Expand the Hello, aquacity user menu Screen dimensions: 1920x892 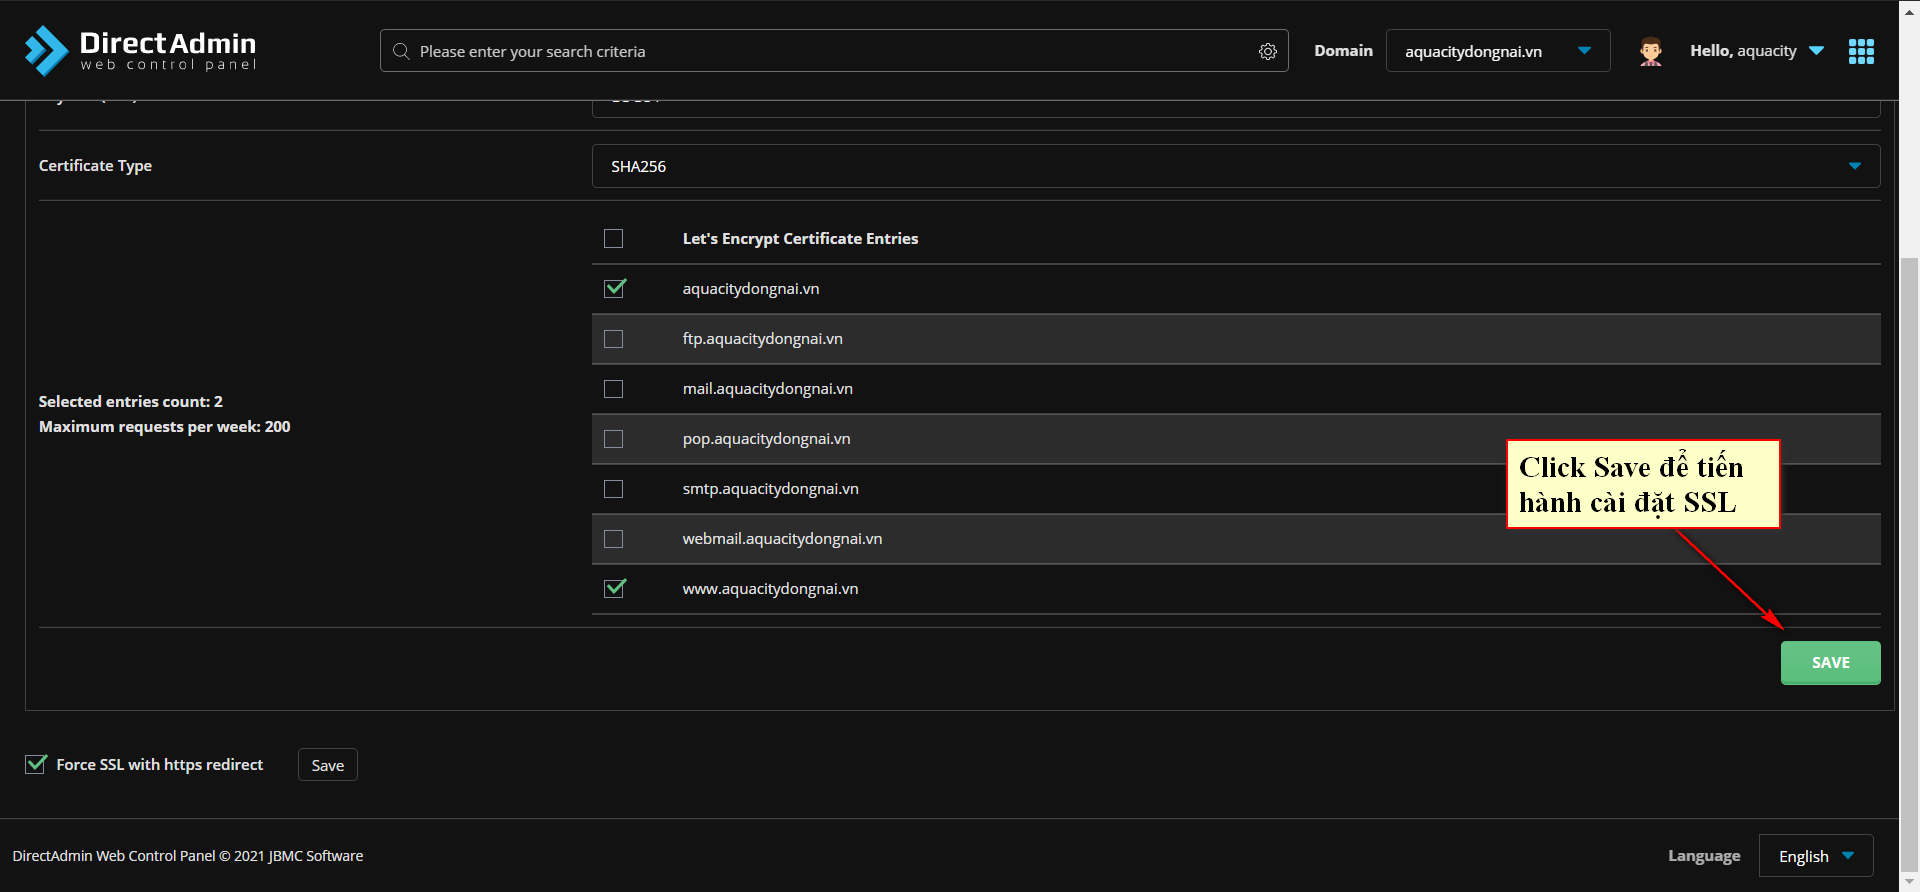tap(1757, 51)
